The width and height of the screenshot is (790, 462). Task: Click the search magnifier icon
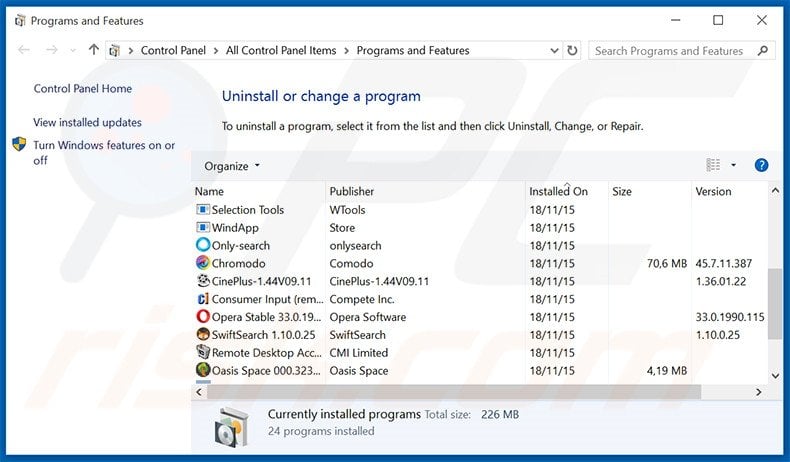click(763, 50)
